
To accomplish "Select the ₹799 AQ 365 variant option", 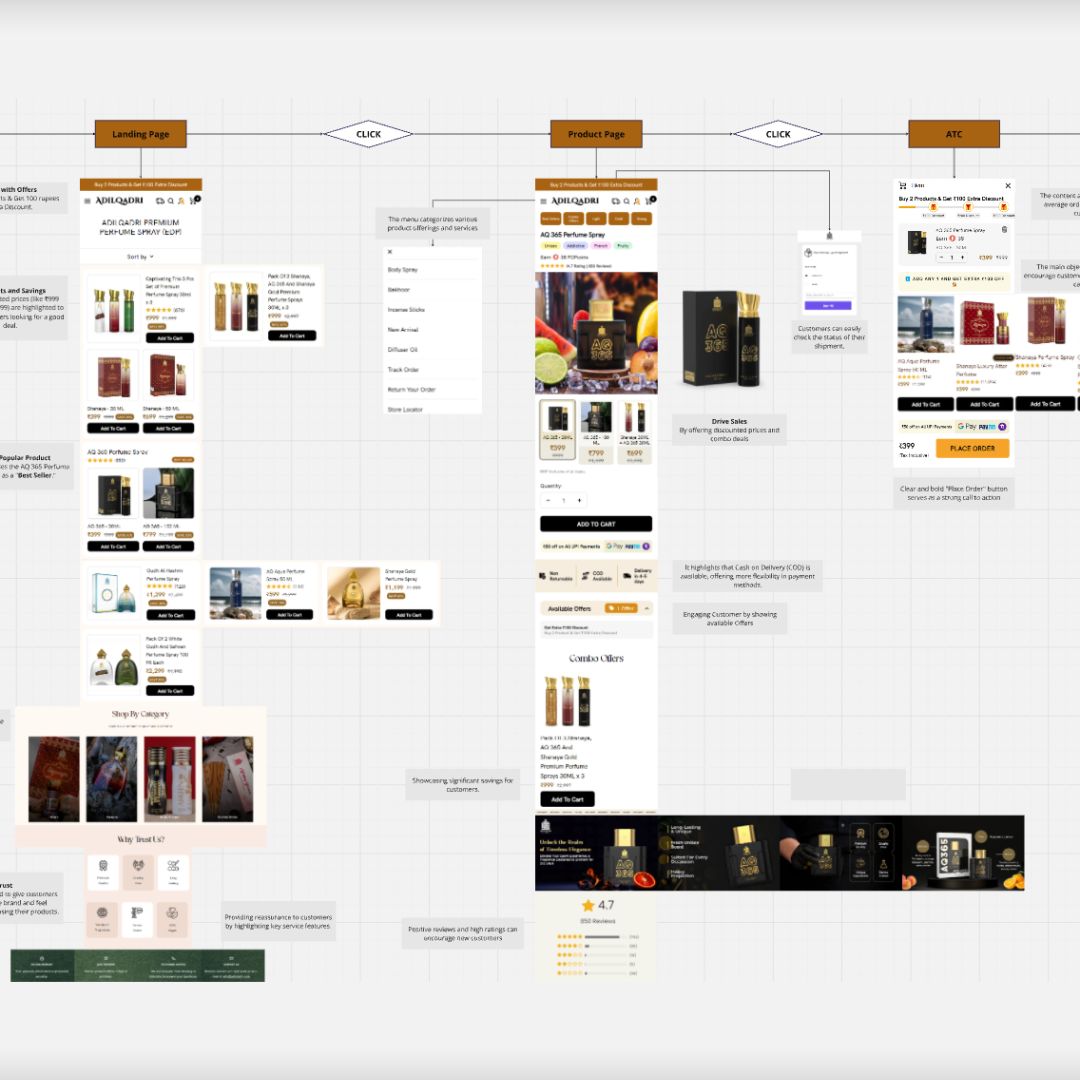I will pyautogui.click(x=596, y=432).
